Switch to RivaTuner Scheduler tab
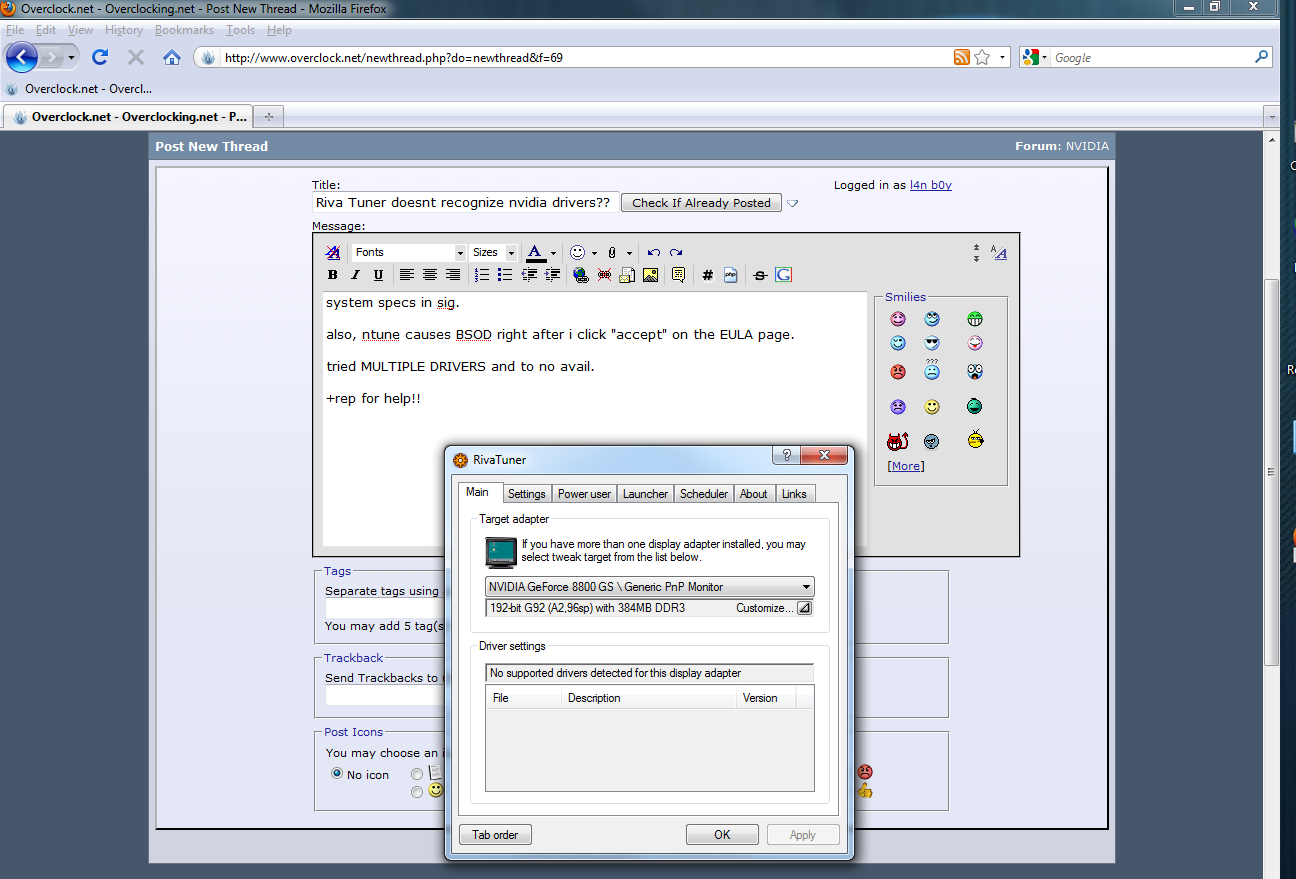 704,494
